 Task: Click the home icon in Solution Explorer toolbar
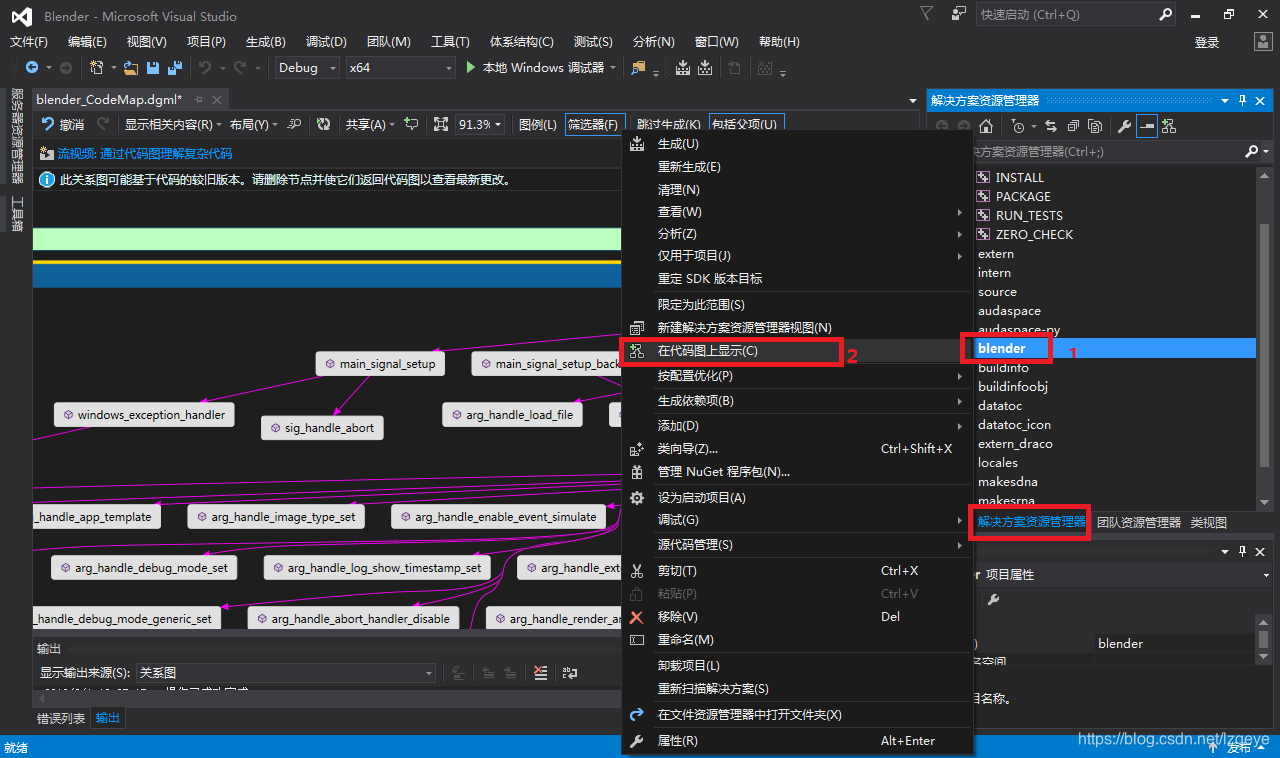pos(986,126)
